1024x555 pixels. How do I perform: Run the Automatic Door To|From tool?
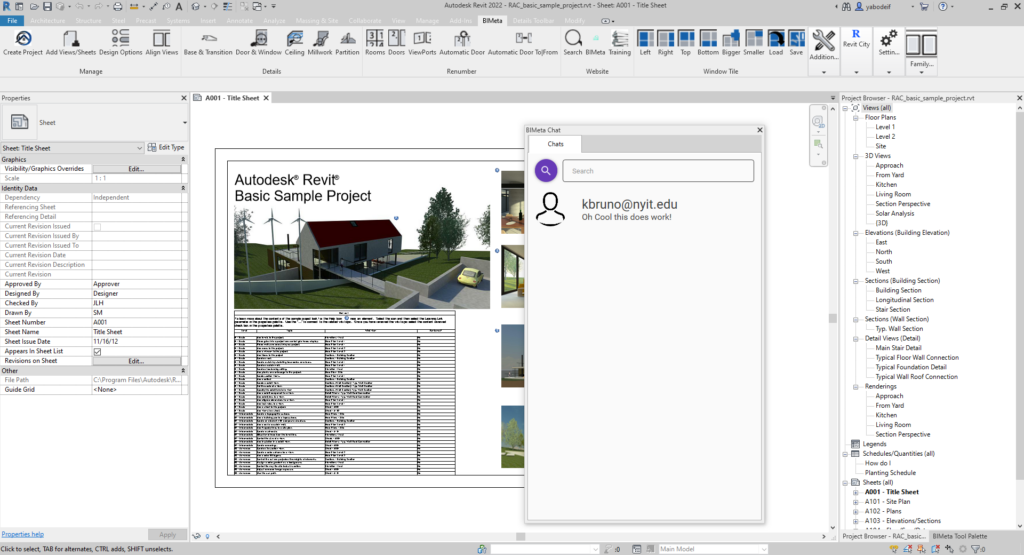[522, 42]
